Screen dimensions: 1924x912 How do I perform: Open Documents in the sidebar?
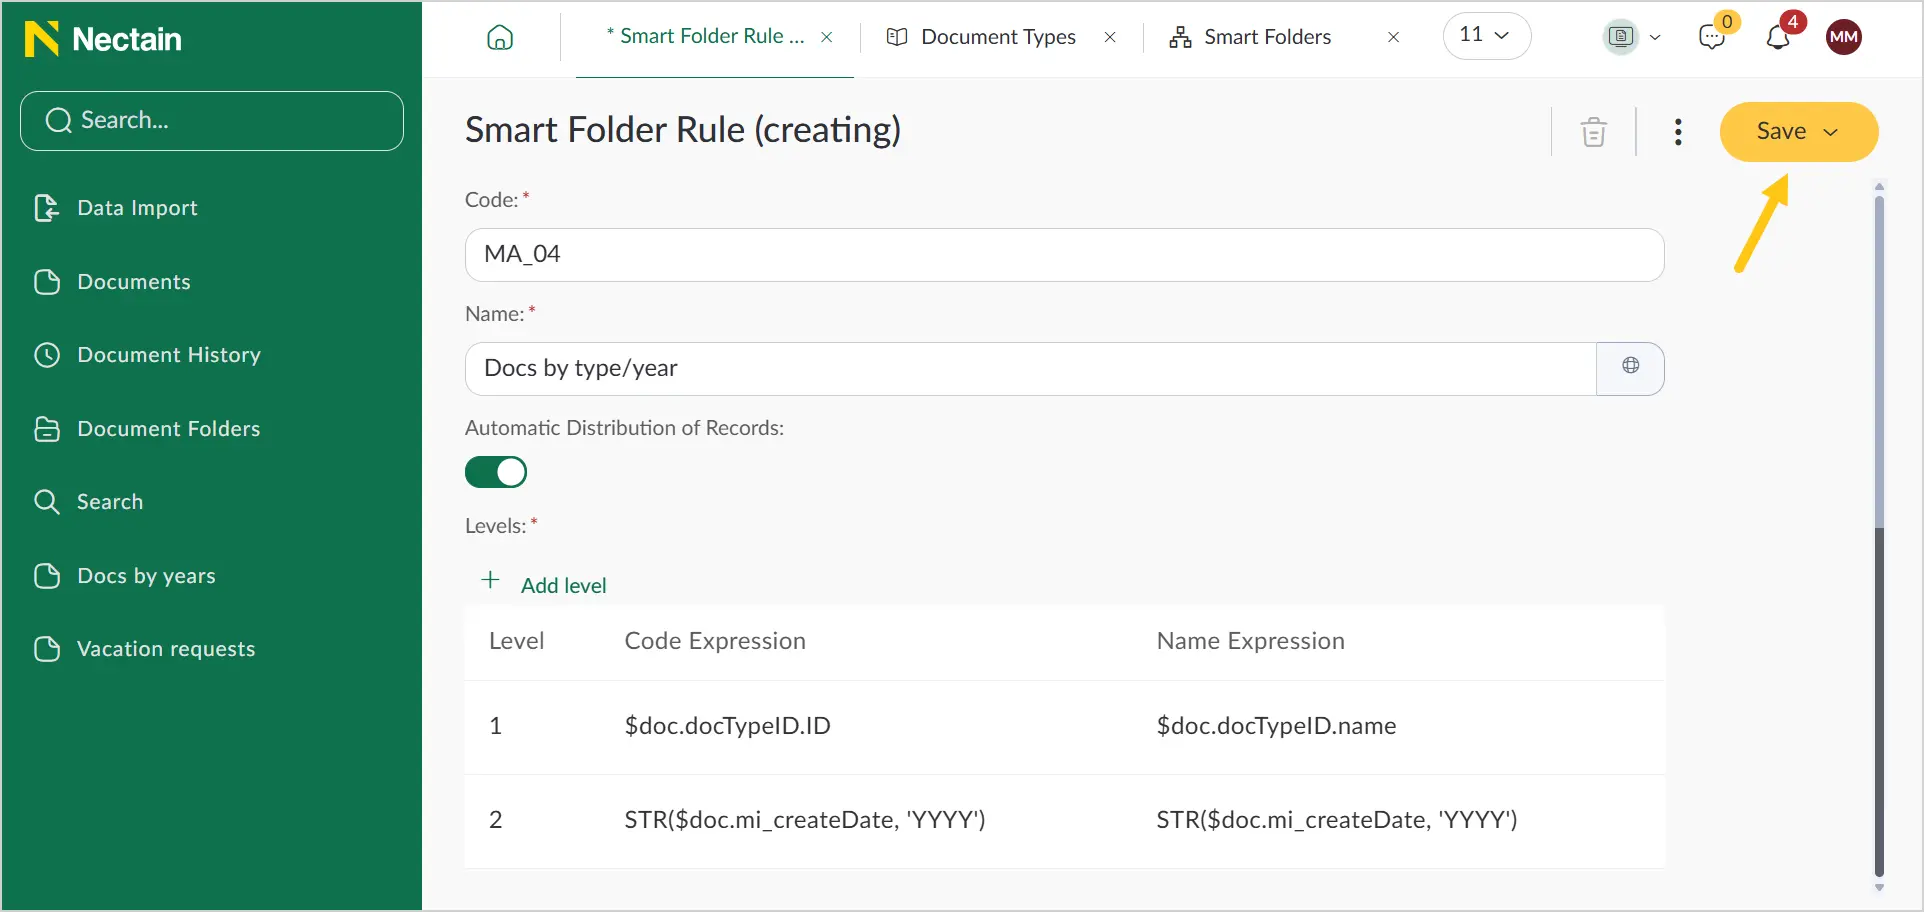coord(112,282)
